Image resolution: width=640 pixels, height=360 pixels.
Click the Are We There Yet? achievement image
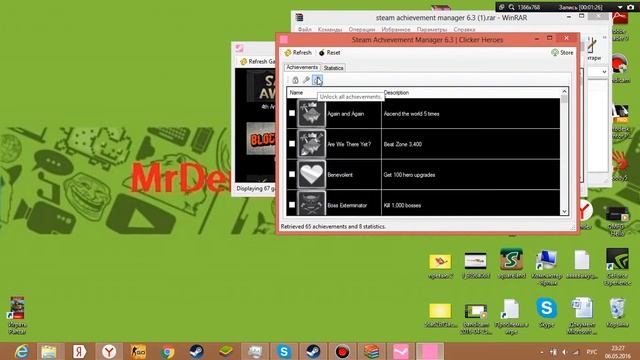[x=311, y=144]
